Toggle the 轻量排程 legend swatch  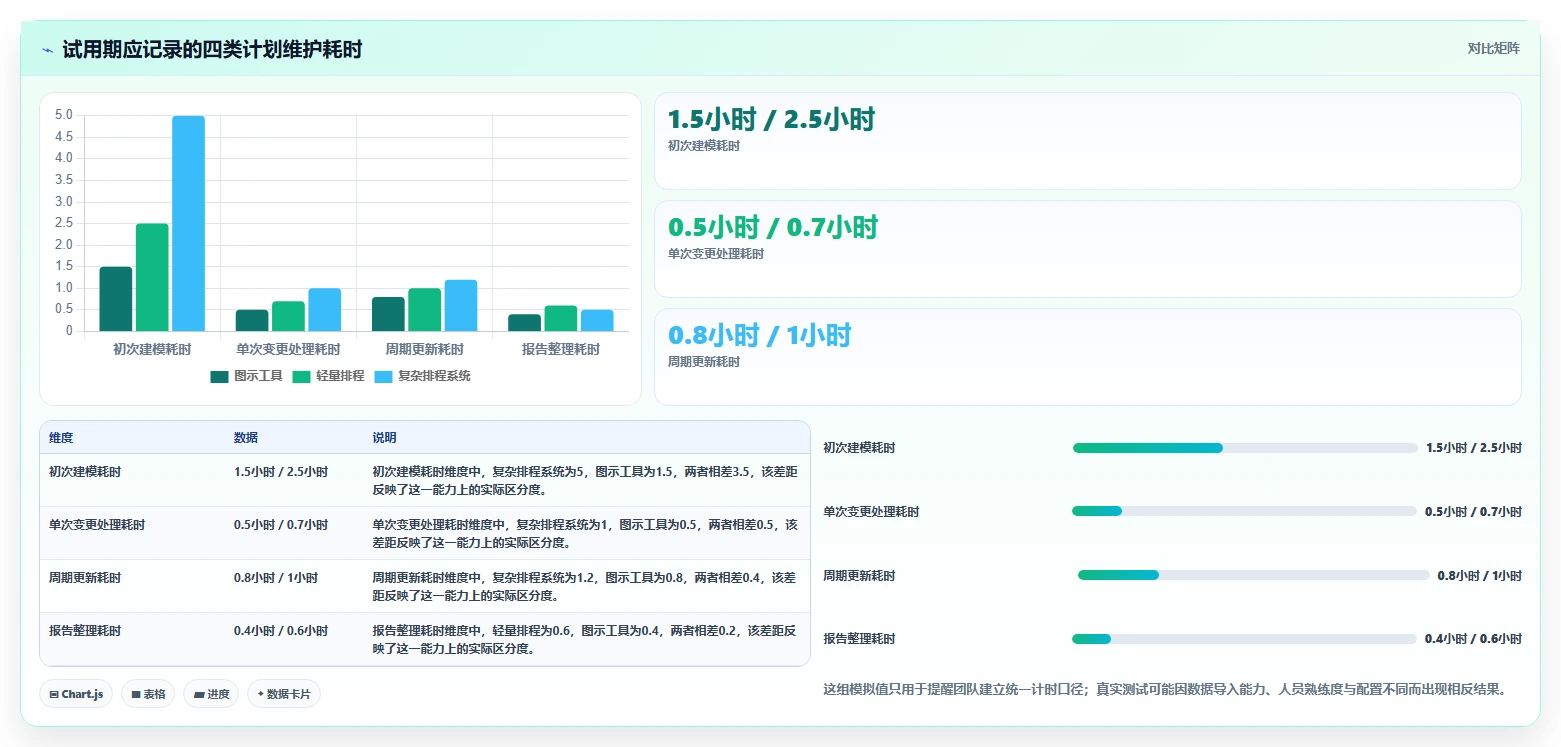pyautogui.click(x=301, y=377)
